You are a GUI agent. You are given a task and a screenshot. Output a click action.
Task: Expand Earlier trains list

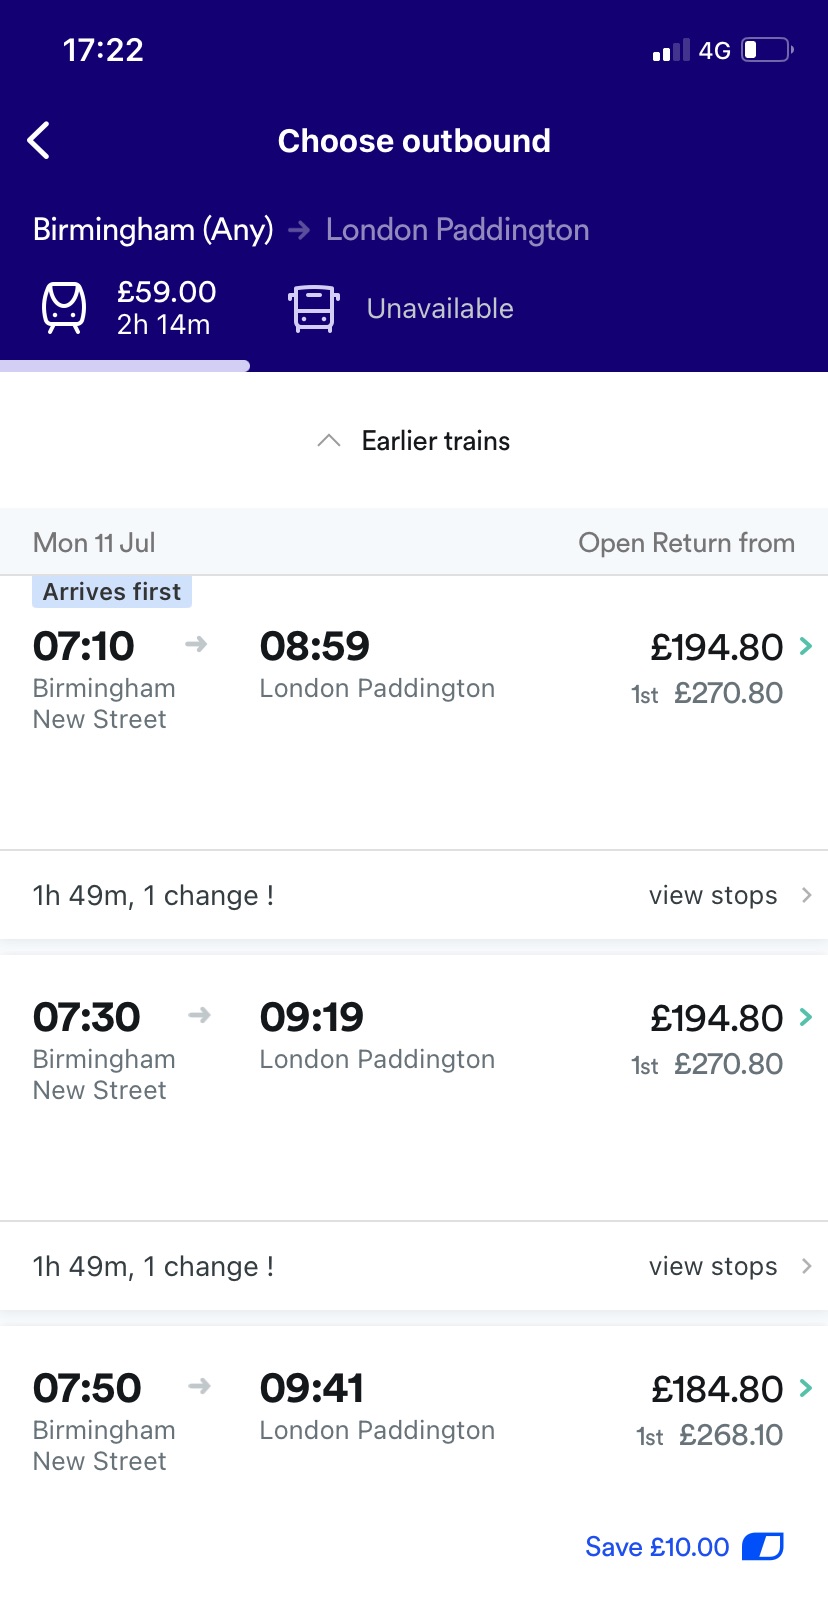tap(414, 441)
